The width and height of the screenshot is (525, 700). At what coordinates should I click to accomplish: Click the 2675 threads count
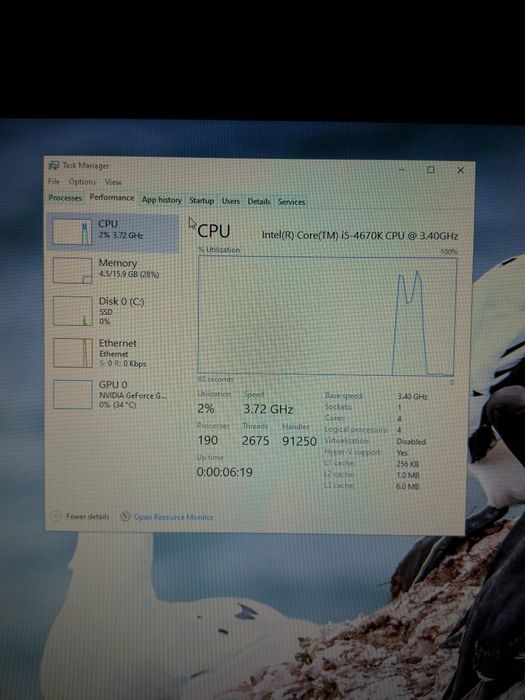pyautogui.click(x=255, y=441)
